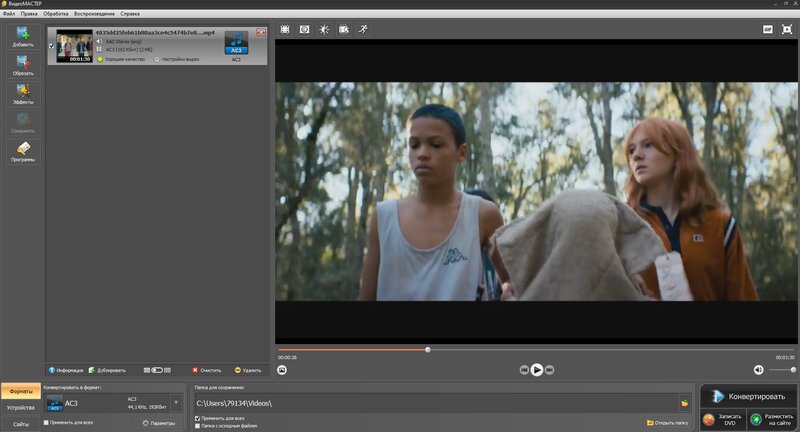Click the green Хорошее качество quality indicator
Viewport: 800px width, 432px height.
[x=100, y=59]
